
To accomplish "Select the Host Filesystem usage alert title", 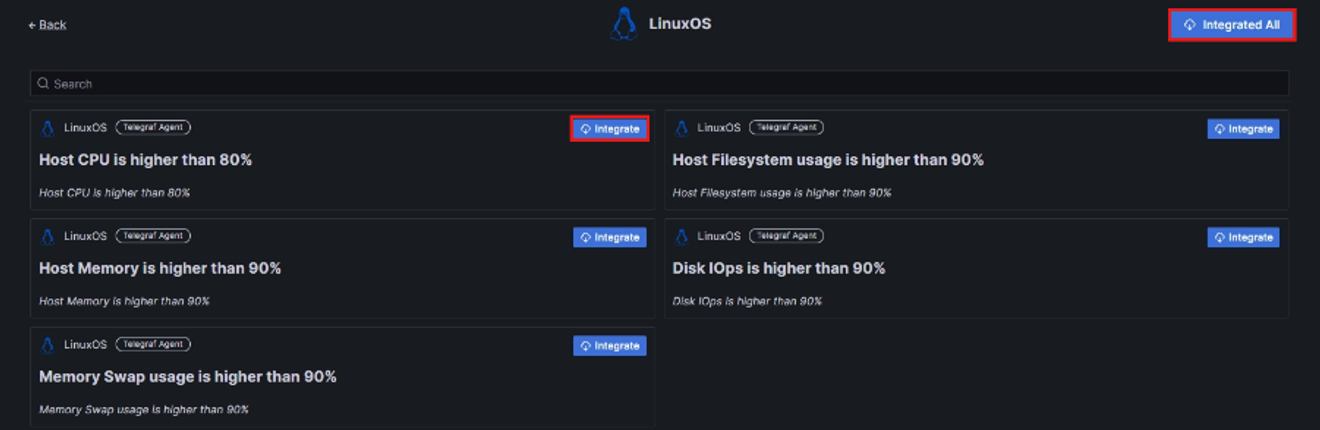I will point(828,160).
